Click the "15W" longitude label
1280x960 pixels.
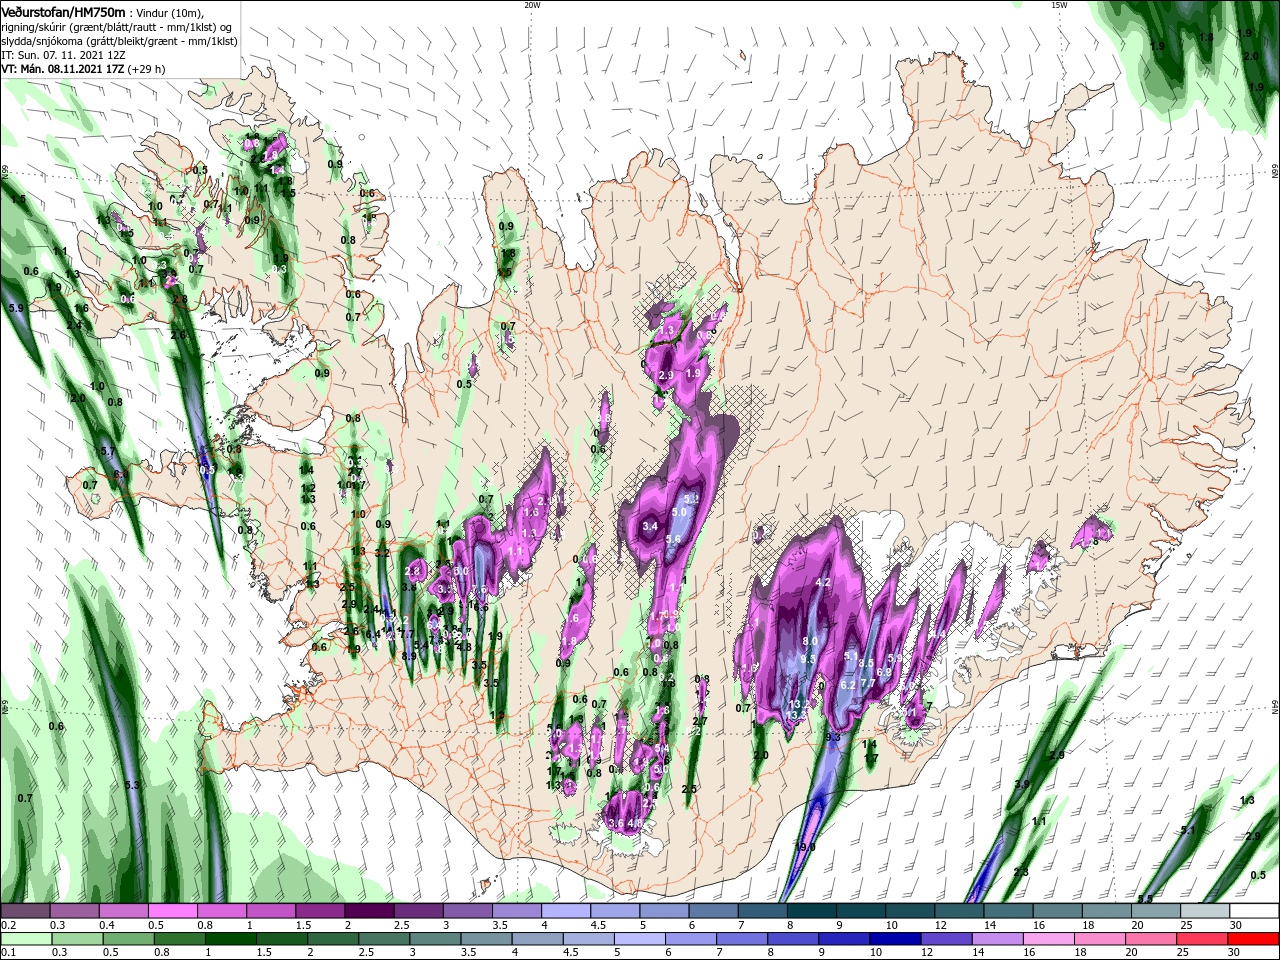[1059, 5]
